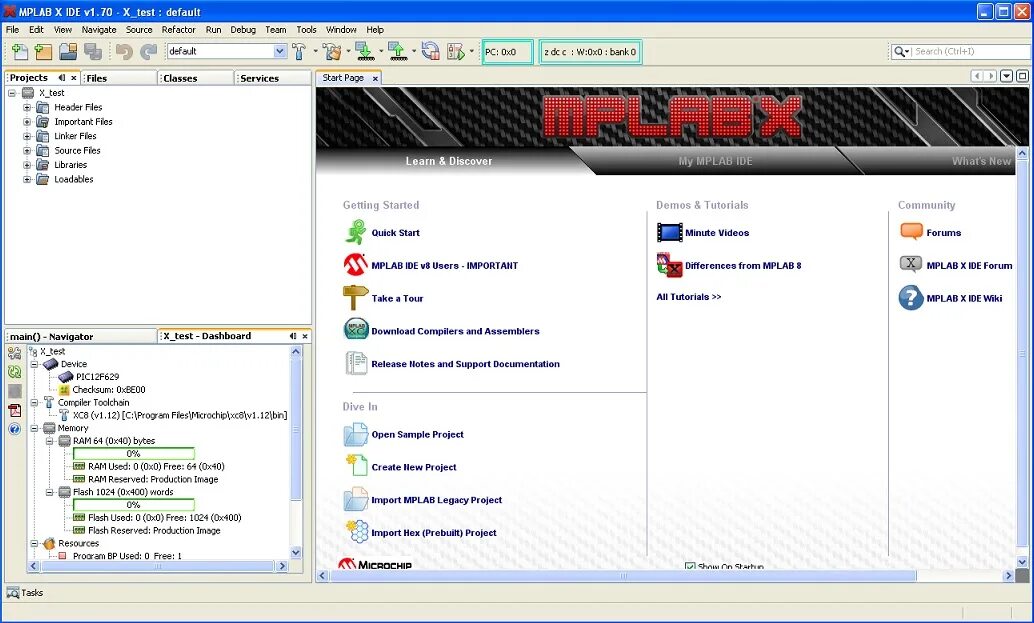Expand the Source Files folder

pos(27,151)
